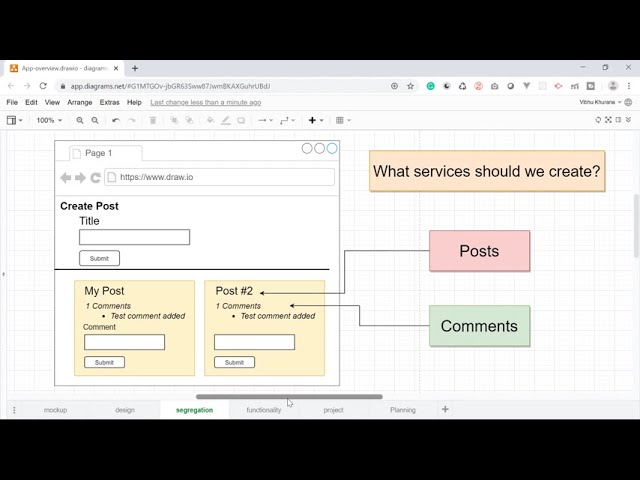Open the Table insert dropdown
Screen dimensions: 640x480
343,120
